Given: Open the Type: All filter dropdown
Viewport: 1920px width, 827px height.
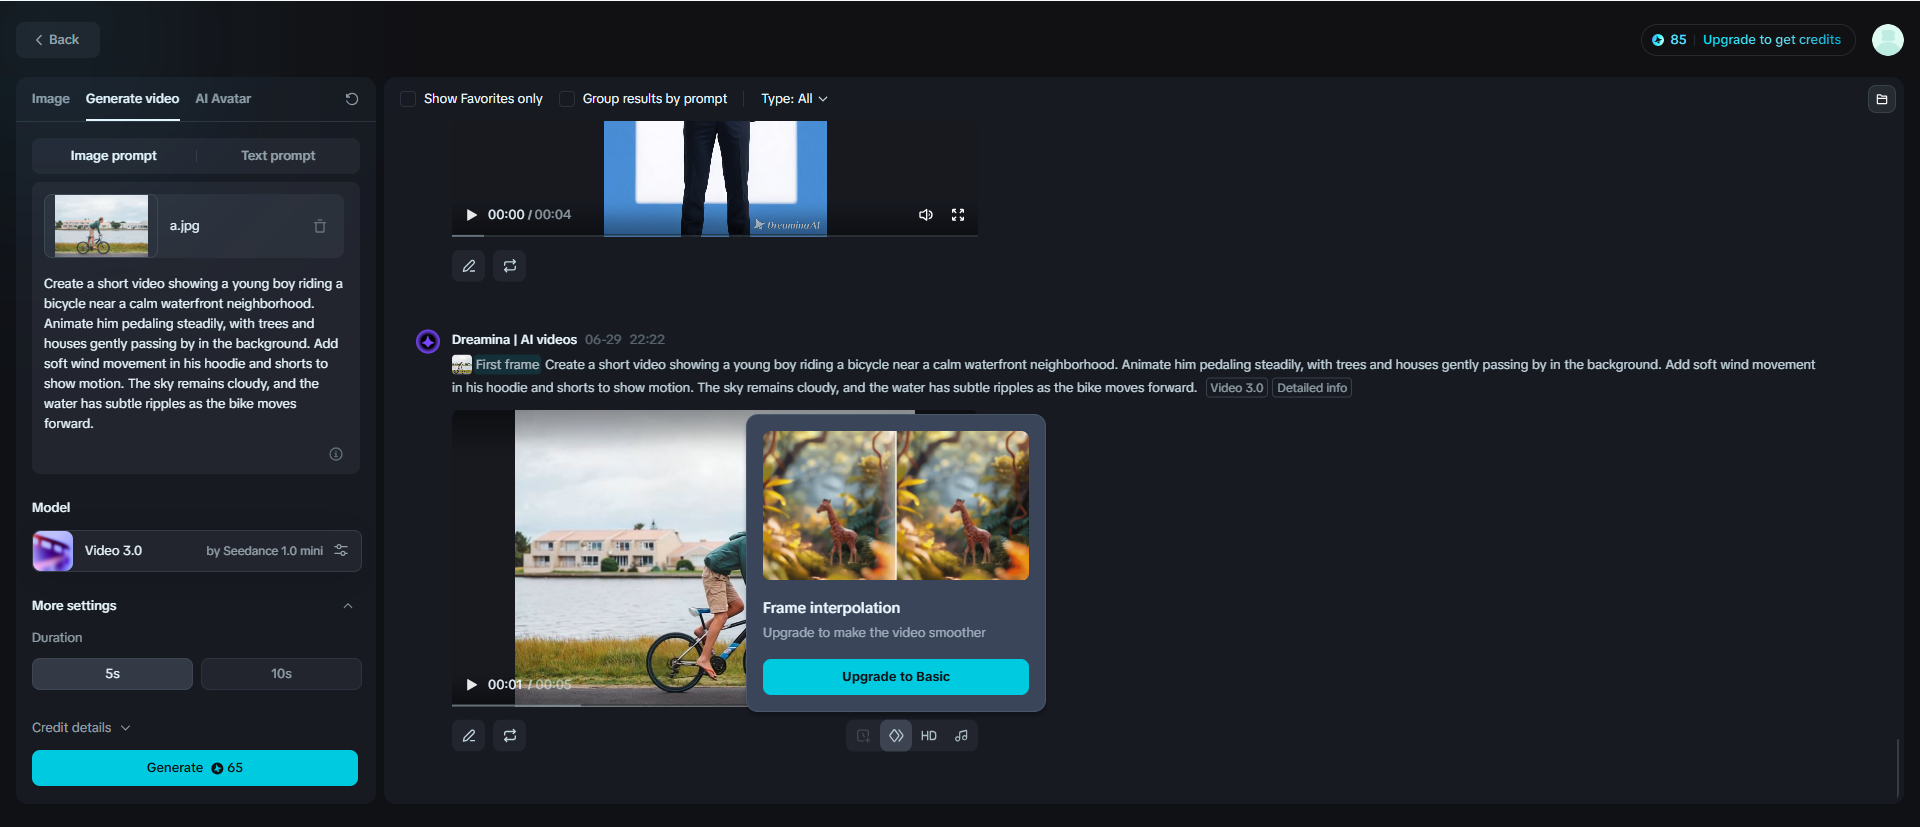Looking at the screenshot, I should pos(794,99).
